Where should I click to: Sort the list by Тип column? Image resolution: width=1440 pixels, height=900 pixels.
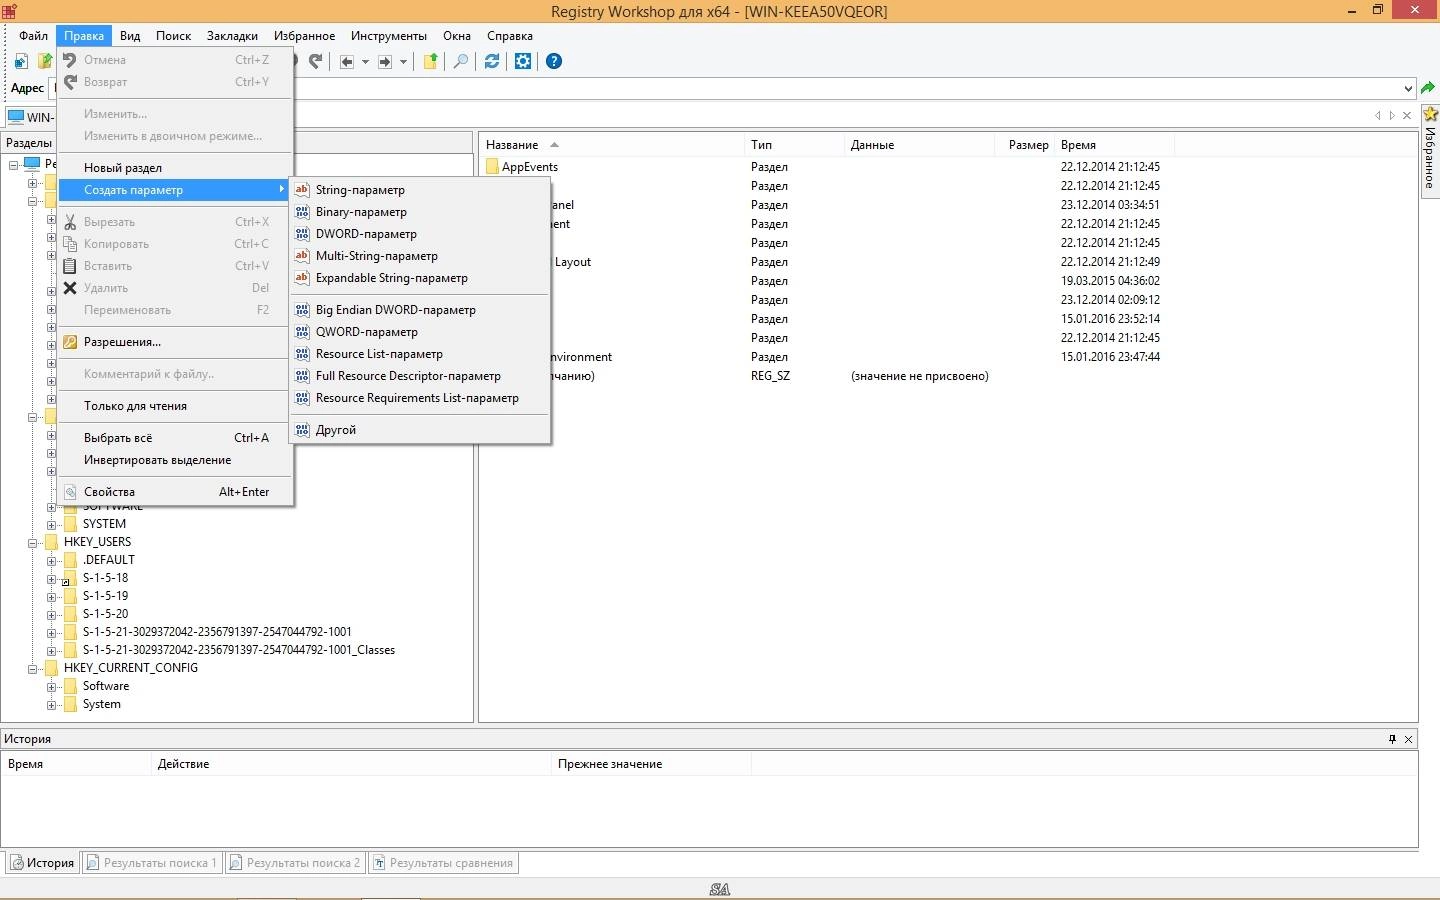(795, 145)
